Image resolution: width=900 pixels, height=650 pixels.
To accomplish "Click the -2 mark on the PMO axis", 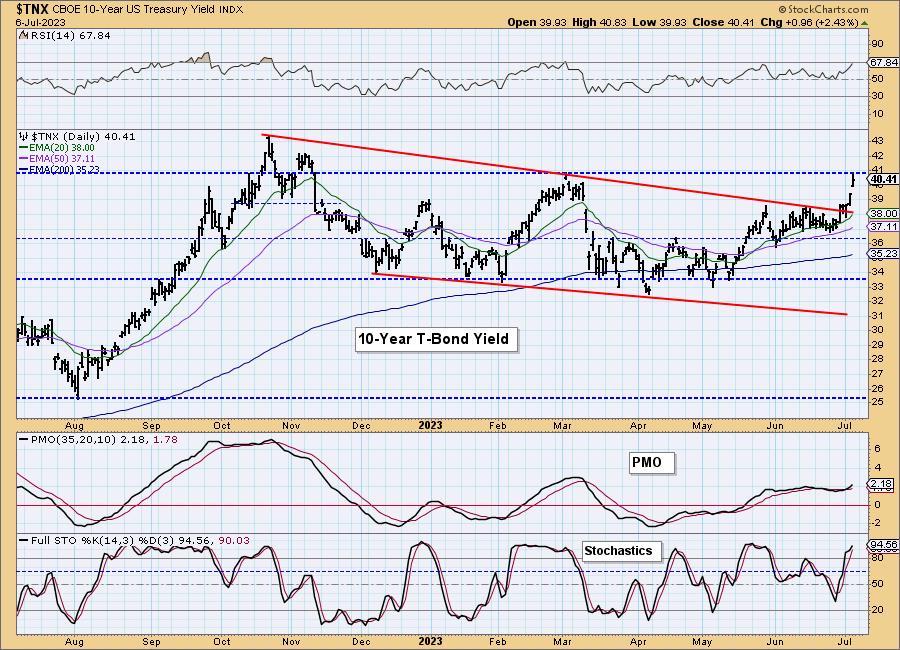I will click(876, 523).
